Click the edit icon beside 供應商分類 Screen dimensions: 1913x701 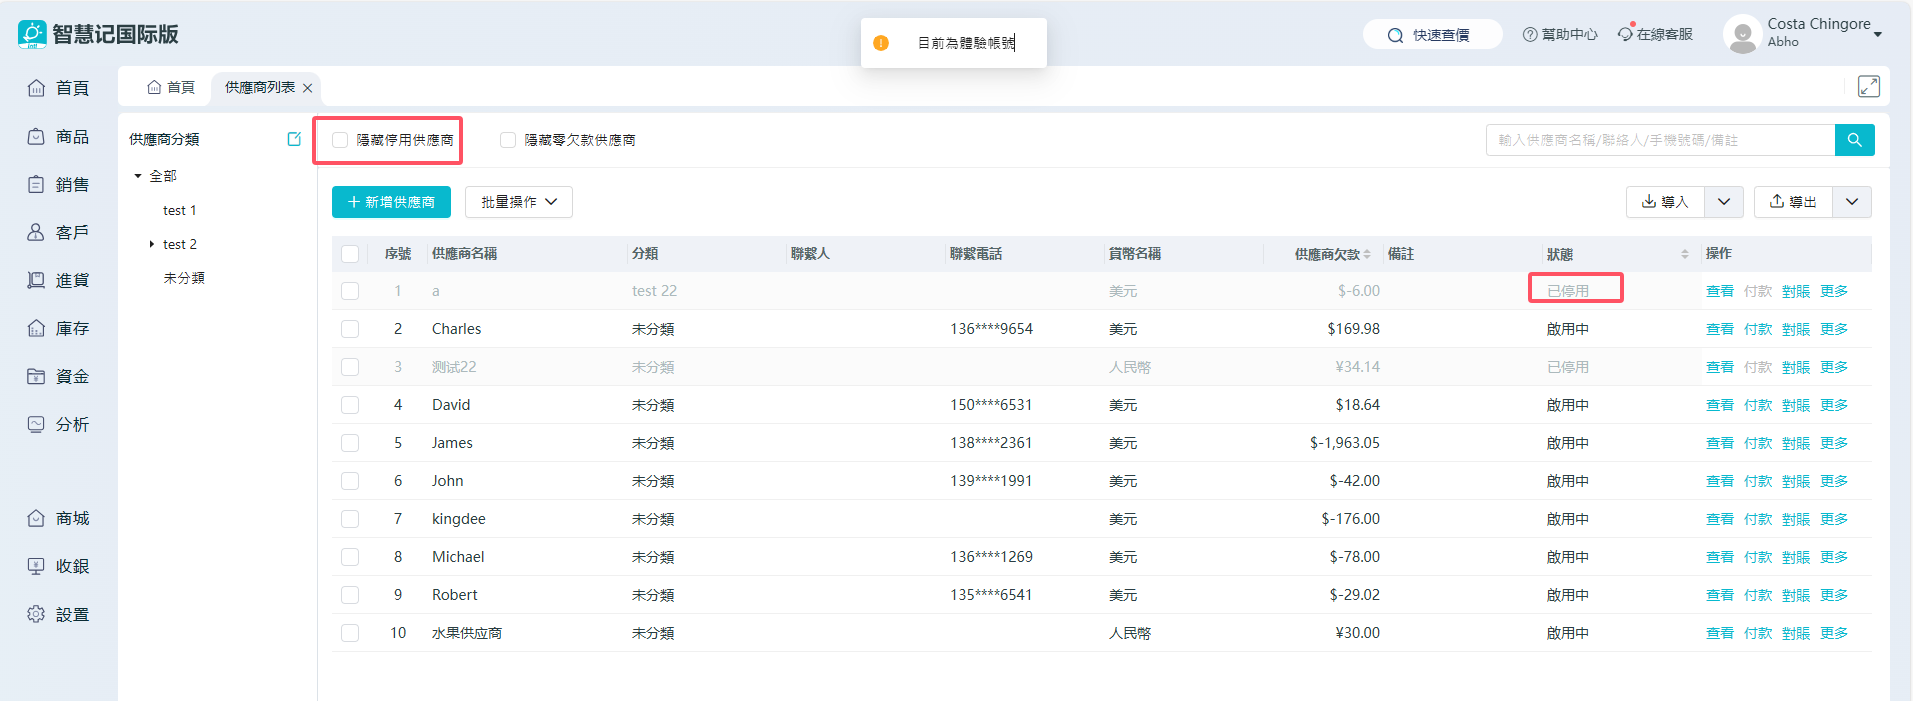point(294,139)
